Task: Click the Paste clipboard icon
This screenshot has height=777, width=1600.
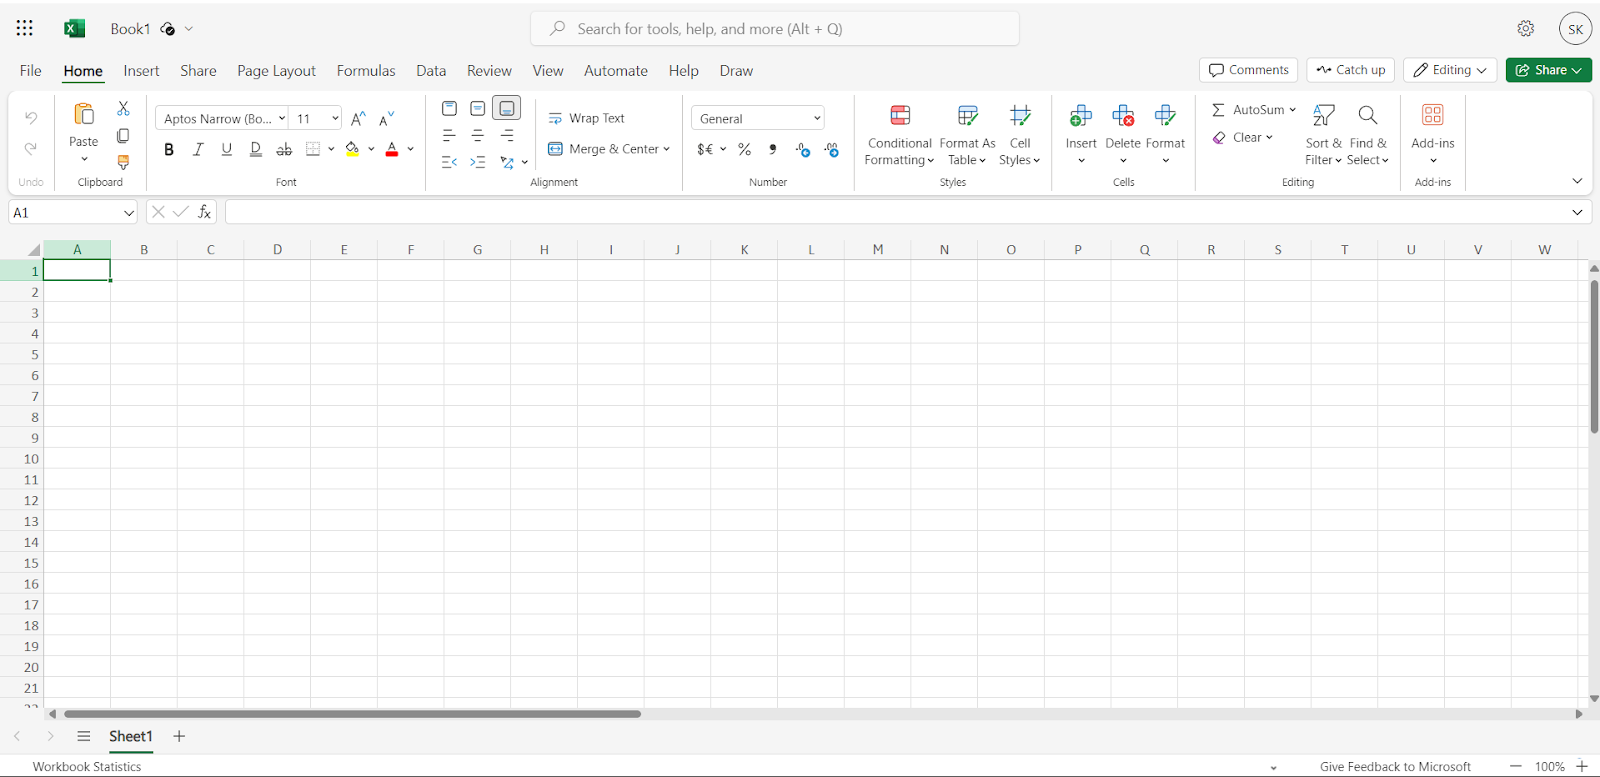Action: 84,114
